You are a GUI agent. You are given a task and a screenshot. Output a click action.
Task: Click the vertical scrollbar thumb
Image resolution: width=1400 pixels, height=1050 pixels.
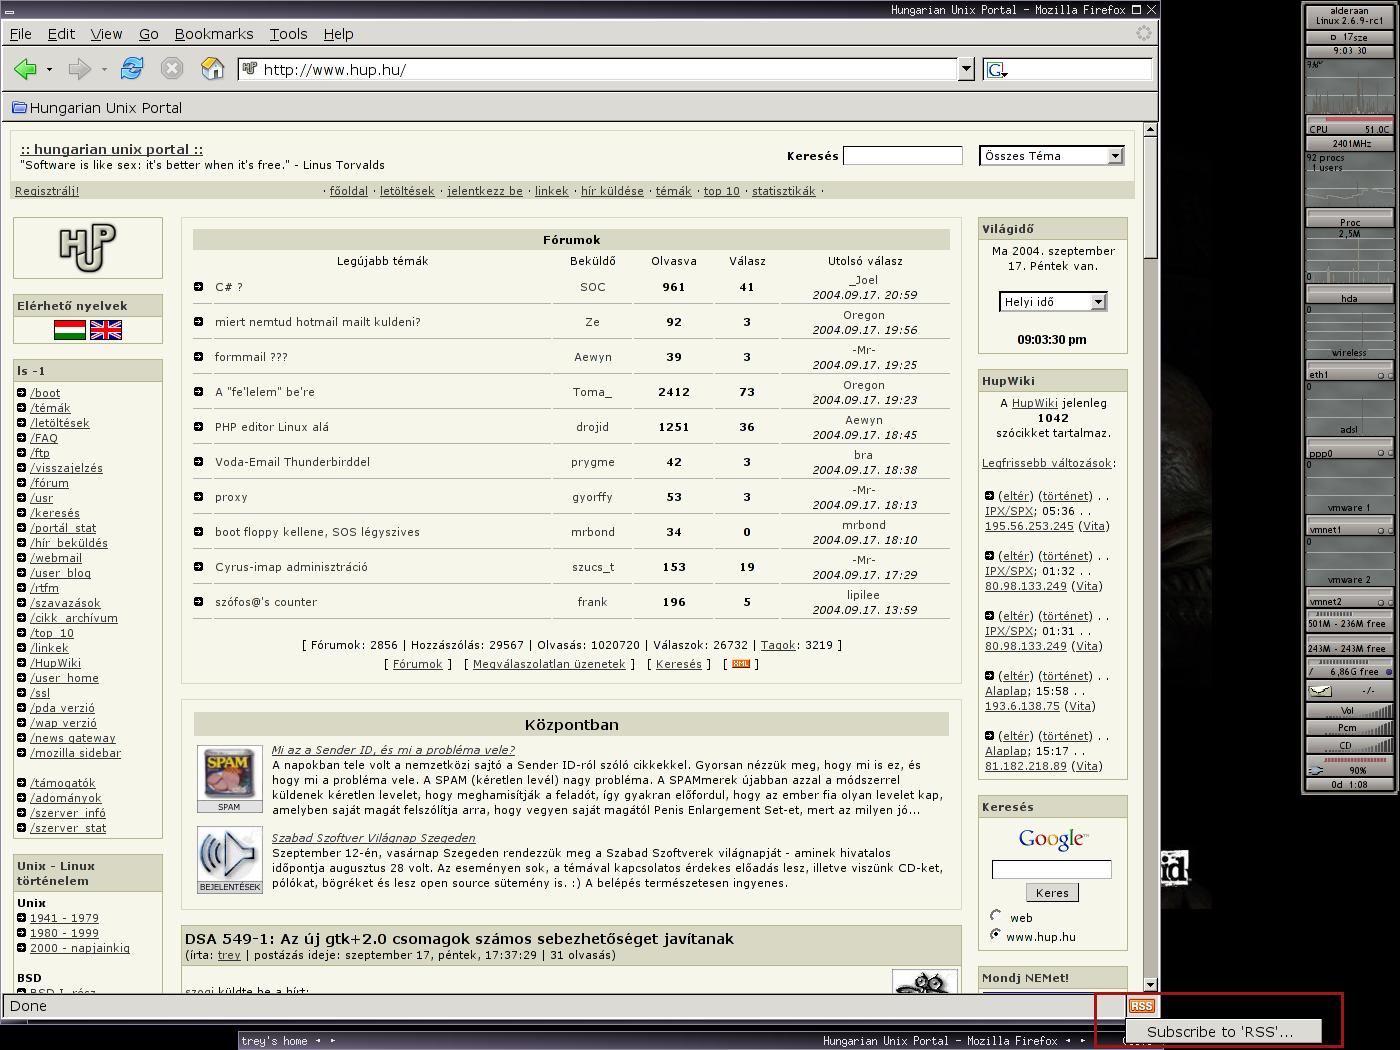tap(1150, 198)
